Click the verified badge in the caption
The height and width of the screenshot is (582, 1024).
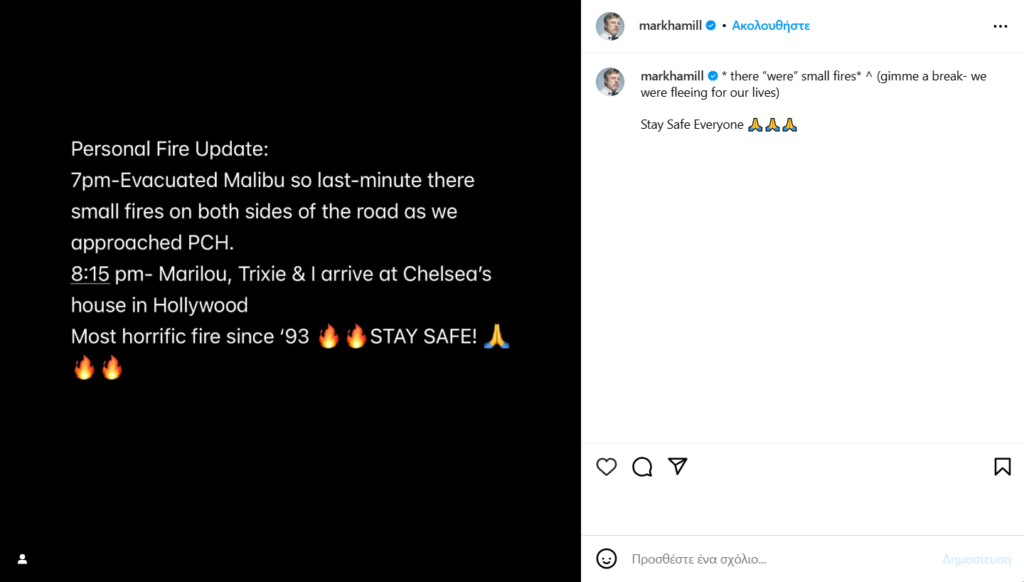(713, 76)
